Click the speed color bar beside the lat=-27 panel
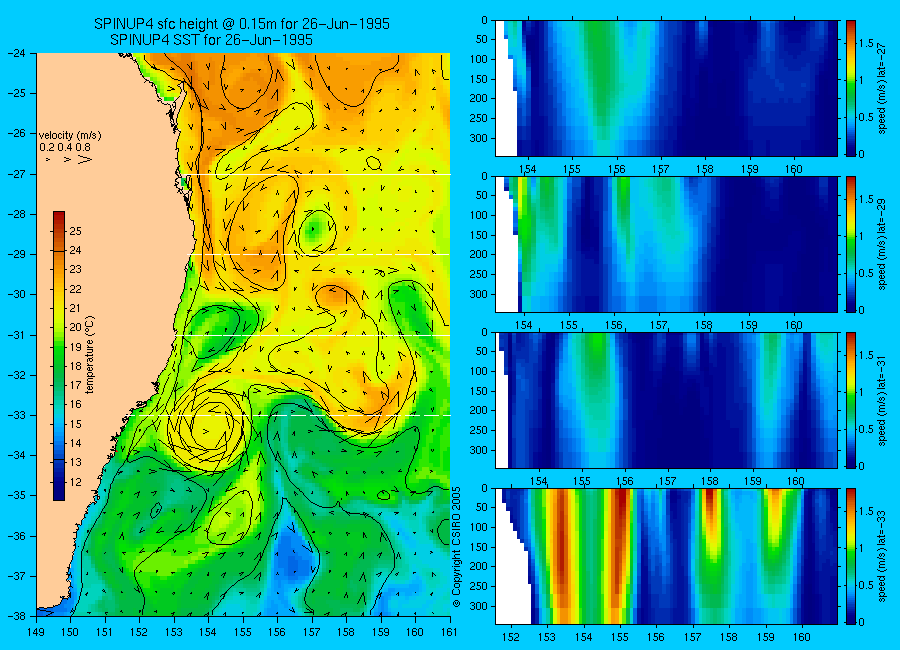900x650 pixels. click(851, 88)
